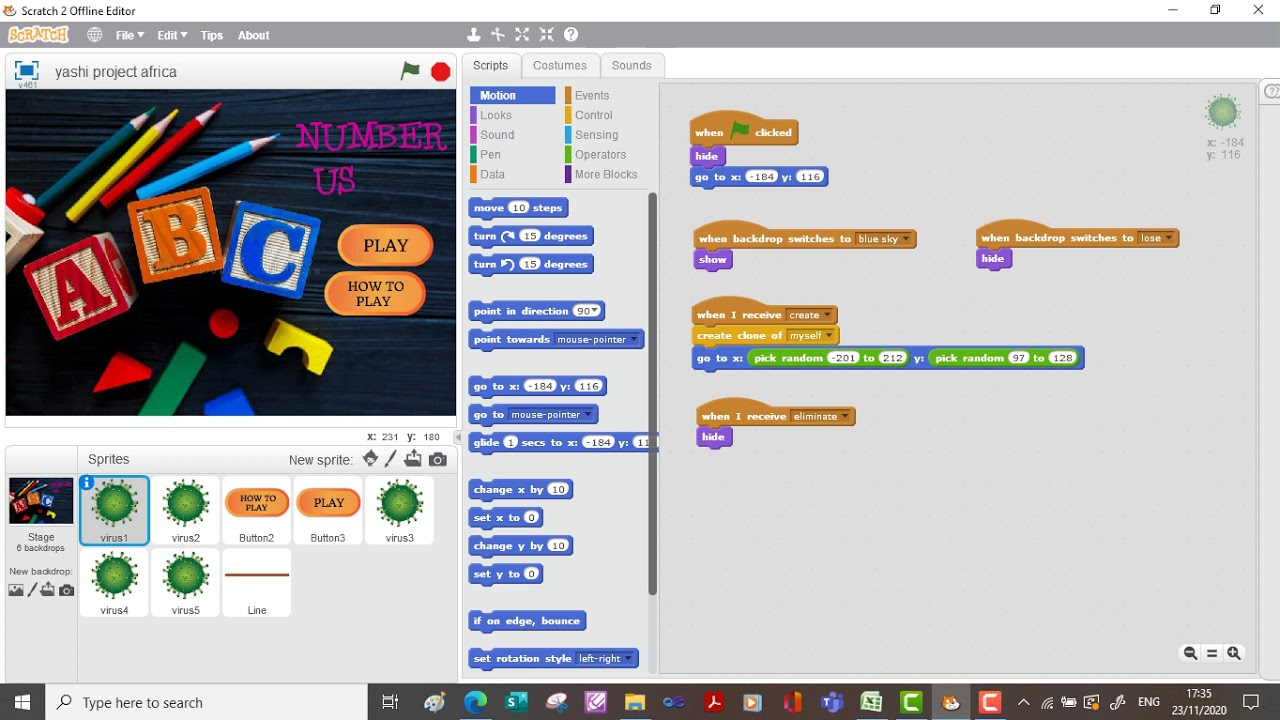The height and width of the screenshot is (720, 1280).
Task: Select the Sound block category
Action: [497, 135]
